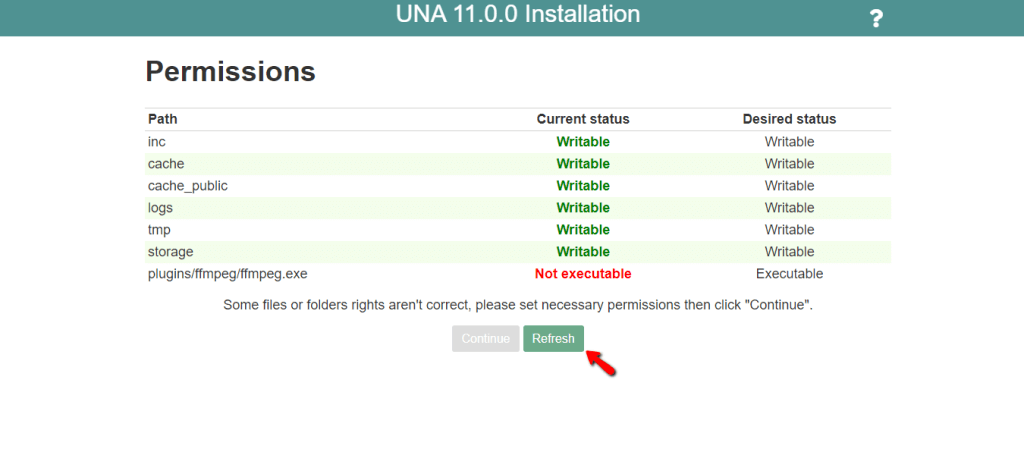
Task: Click the 'Executable' desired status cell
Action: [790, 274]
